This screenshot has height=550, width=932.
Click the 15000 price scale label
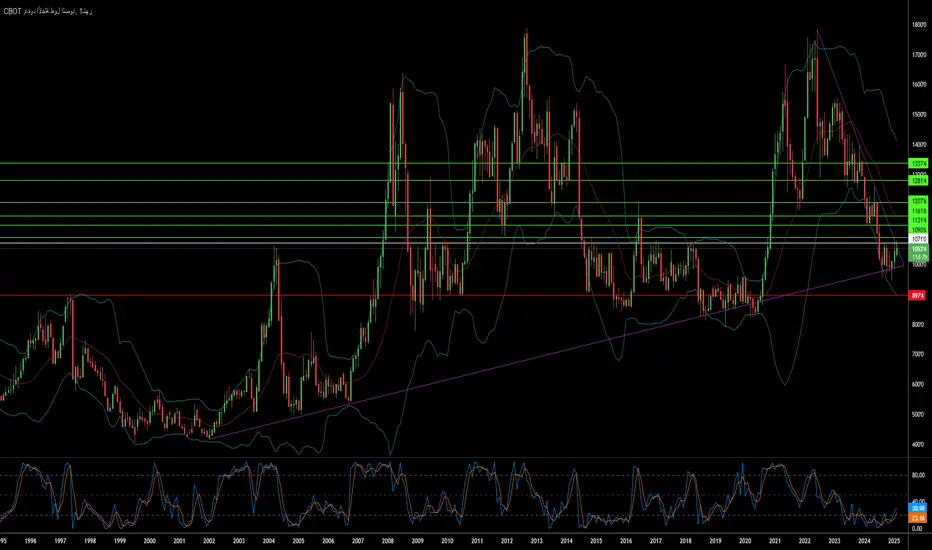919,114
